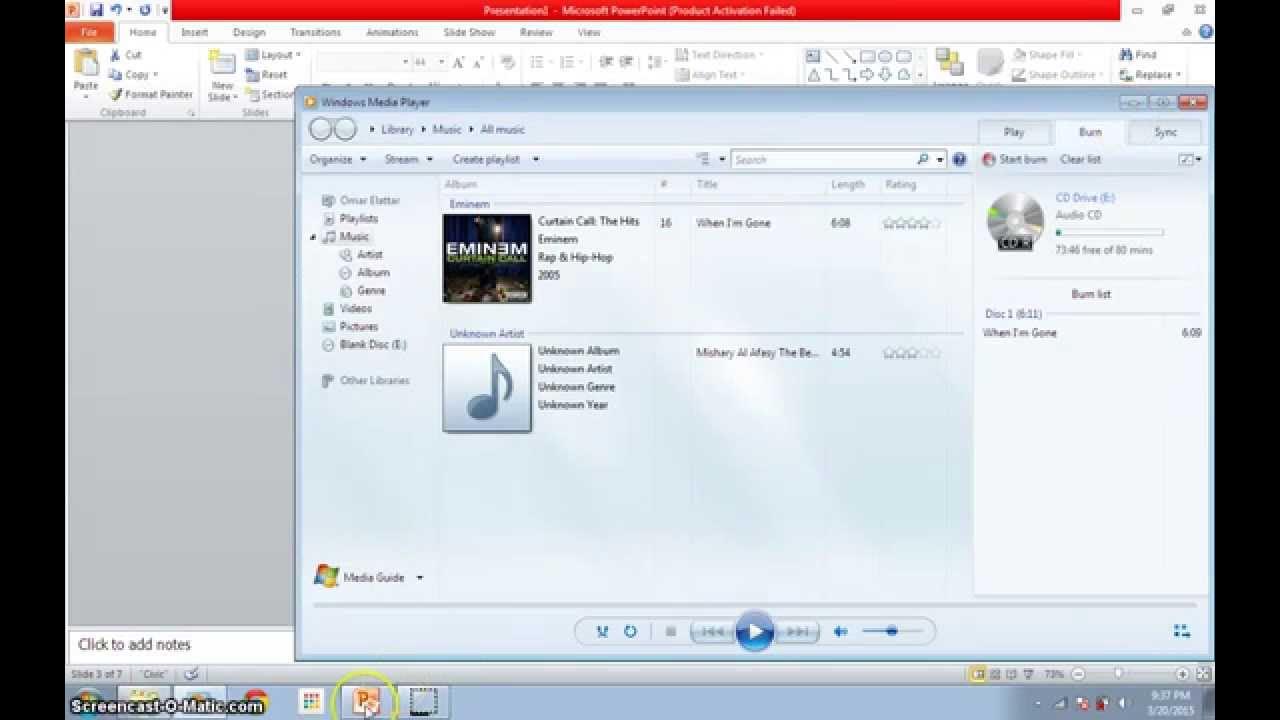
Task: Switch to the Burn tab
Action: pyautogui.click(x=1090, y=132)
